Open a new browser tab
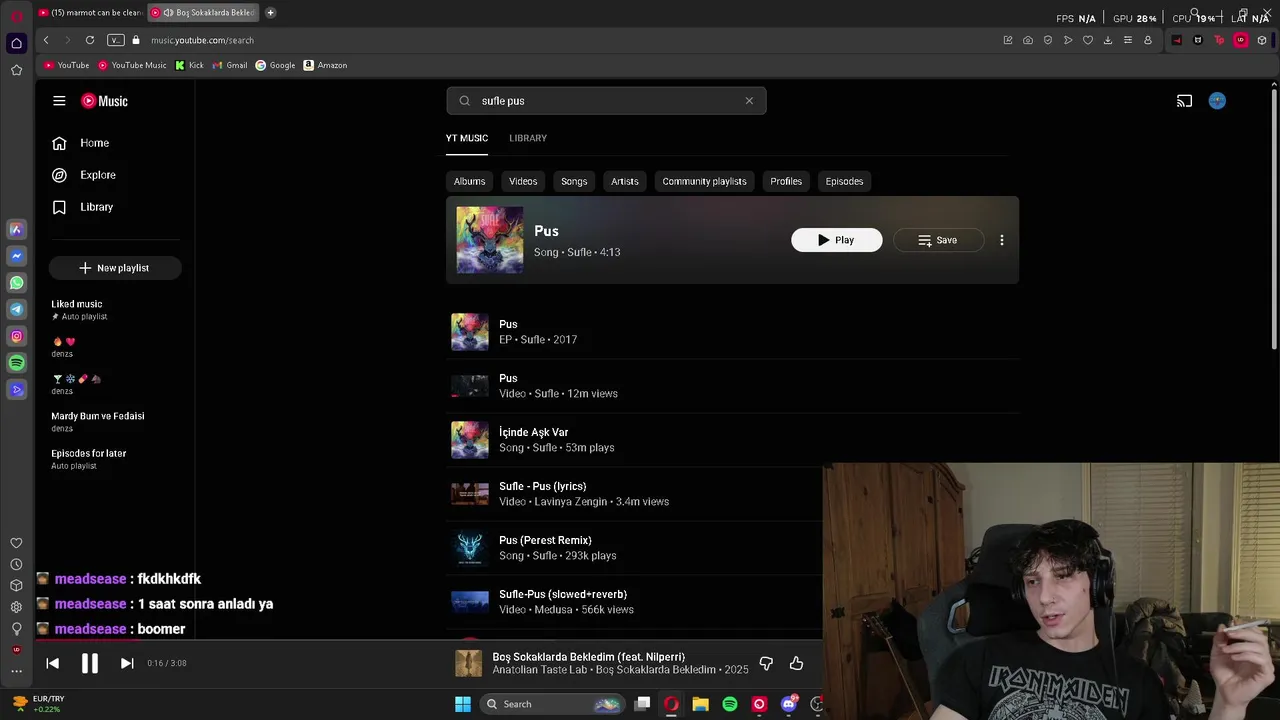The width and height of the screenshot is (1280, 720). [270, 13]
